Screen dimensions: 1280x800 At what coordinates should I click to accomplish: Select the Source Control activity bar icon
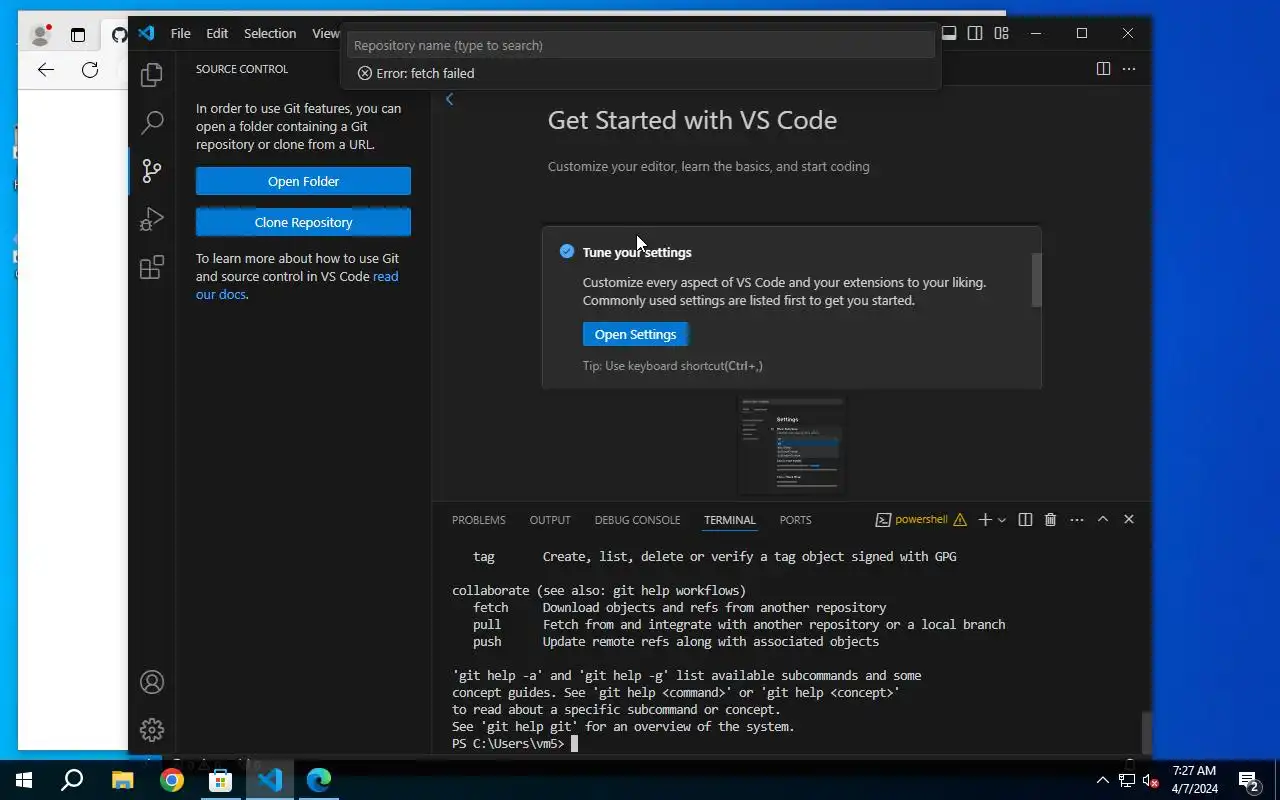point(152,170)
